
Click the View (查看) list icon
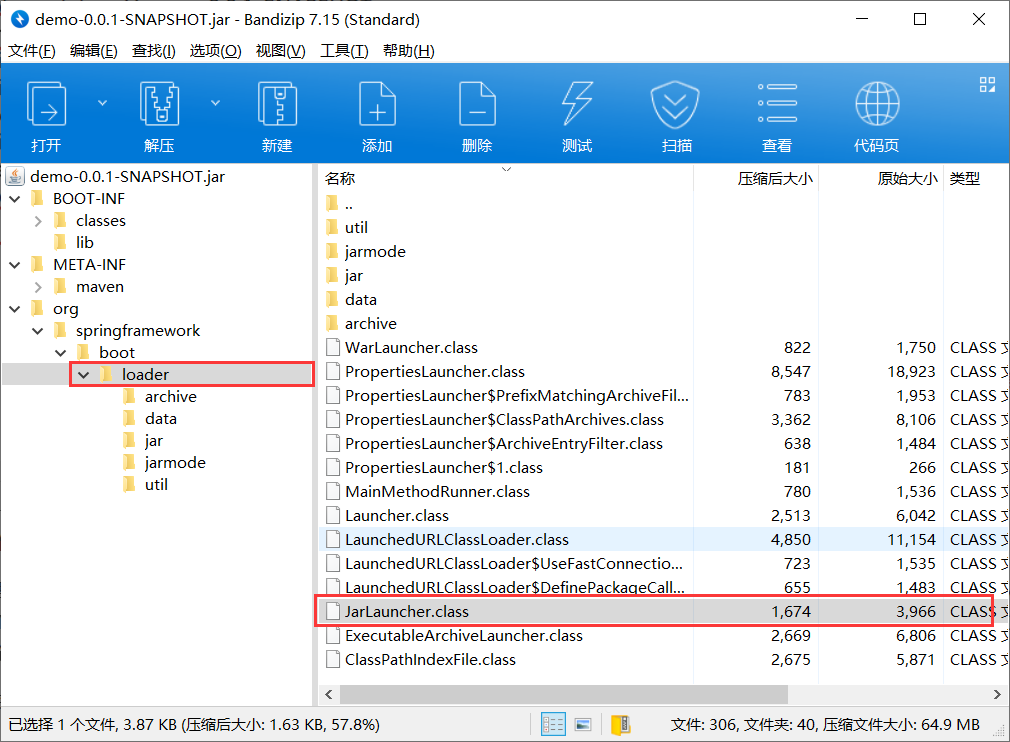tap(777, 104)
